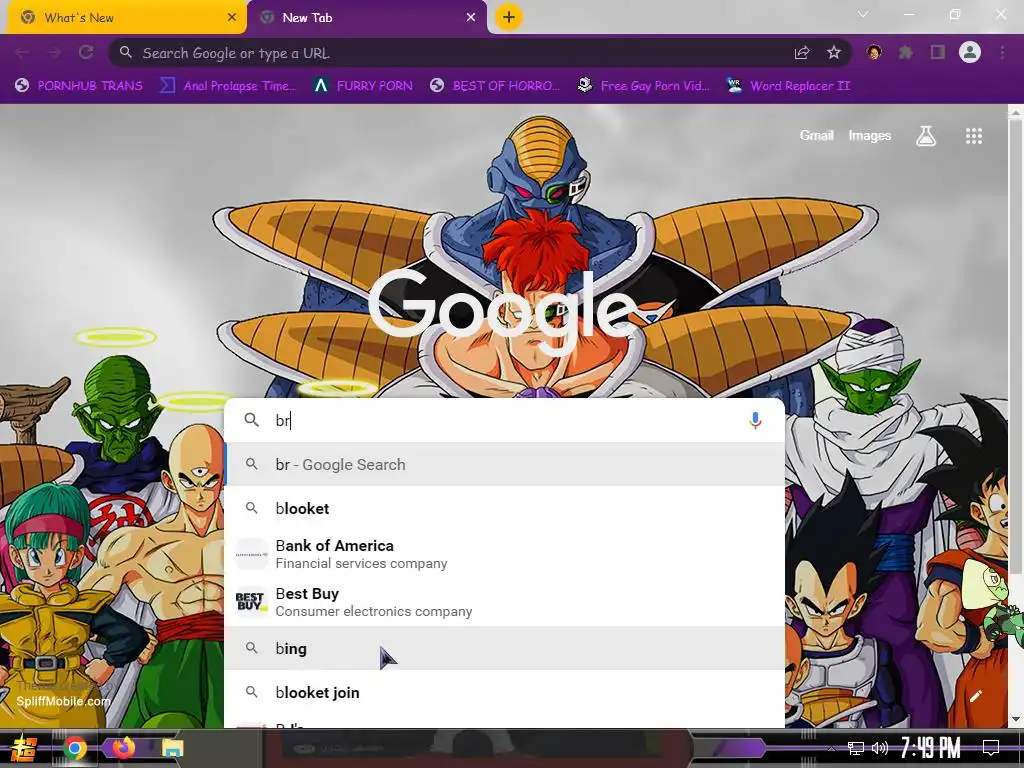Click the Chrome taskbar icon
Screen dimensions: 1024x768
click(74, 748)
